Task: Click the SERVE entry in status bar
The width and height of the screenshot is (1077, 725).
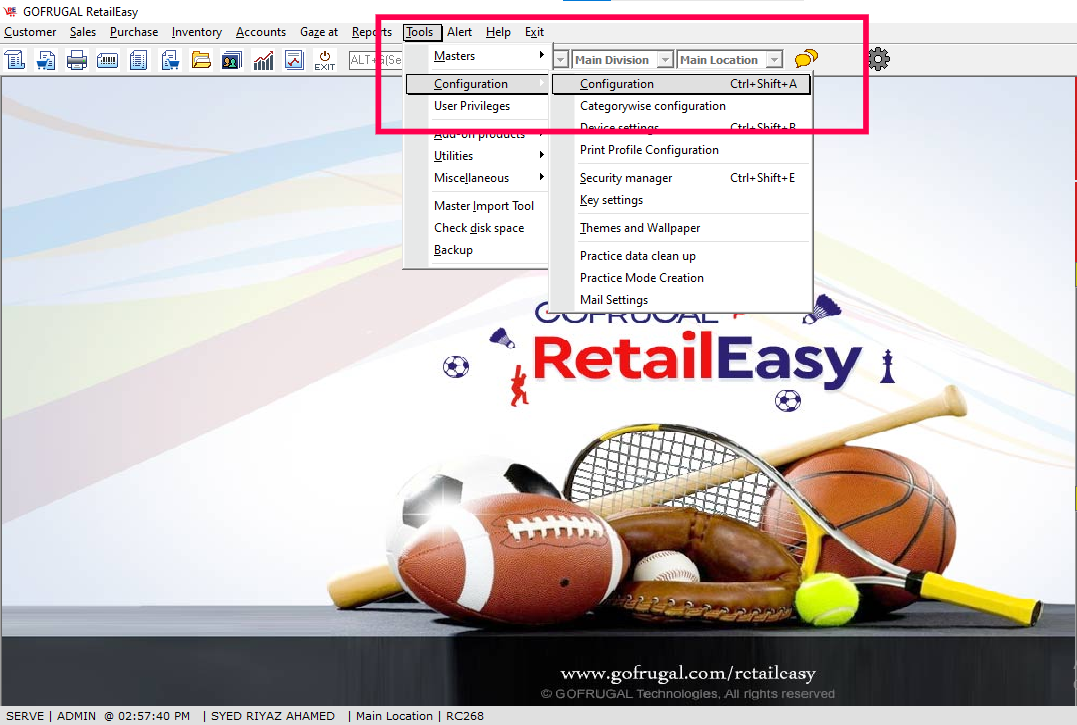Action: click(x=25, y=716)
